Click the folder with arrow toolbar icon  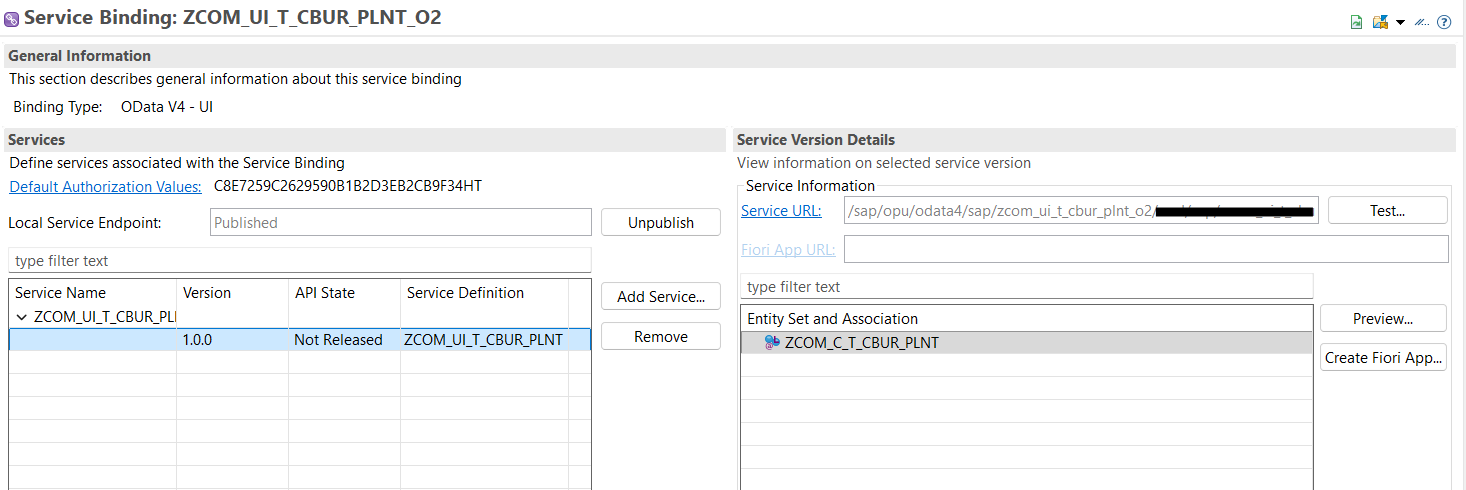pyautogui.click(x=1380, y=22)
